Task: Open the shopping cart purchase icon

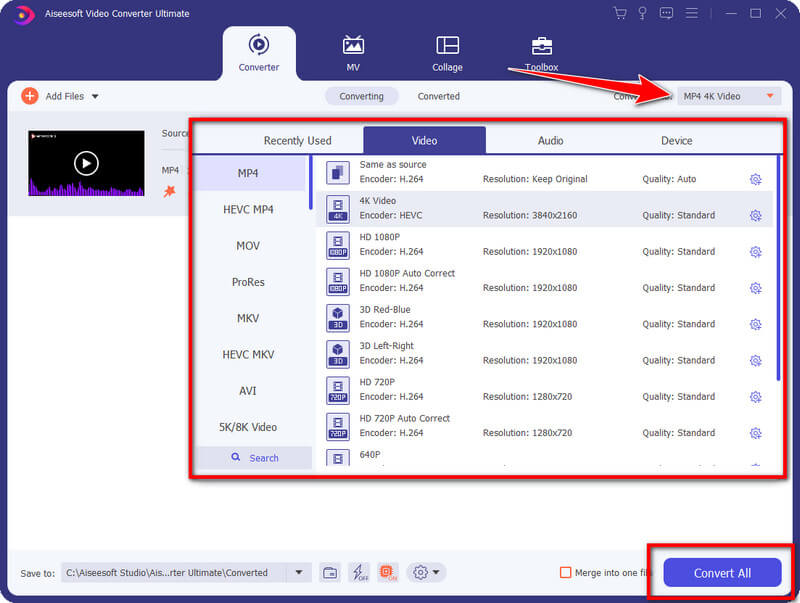Action: point(620,13)
